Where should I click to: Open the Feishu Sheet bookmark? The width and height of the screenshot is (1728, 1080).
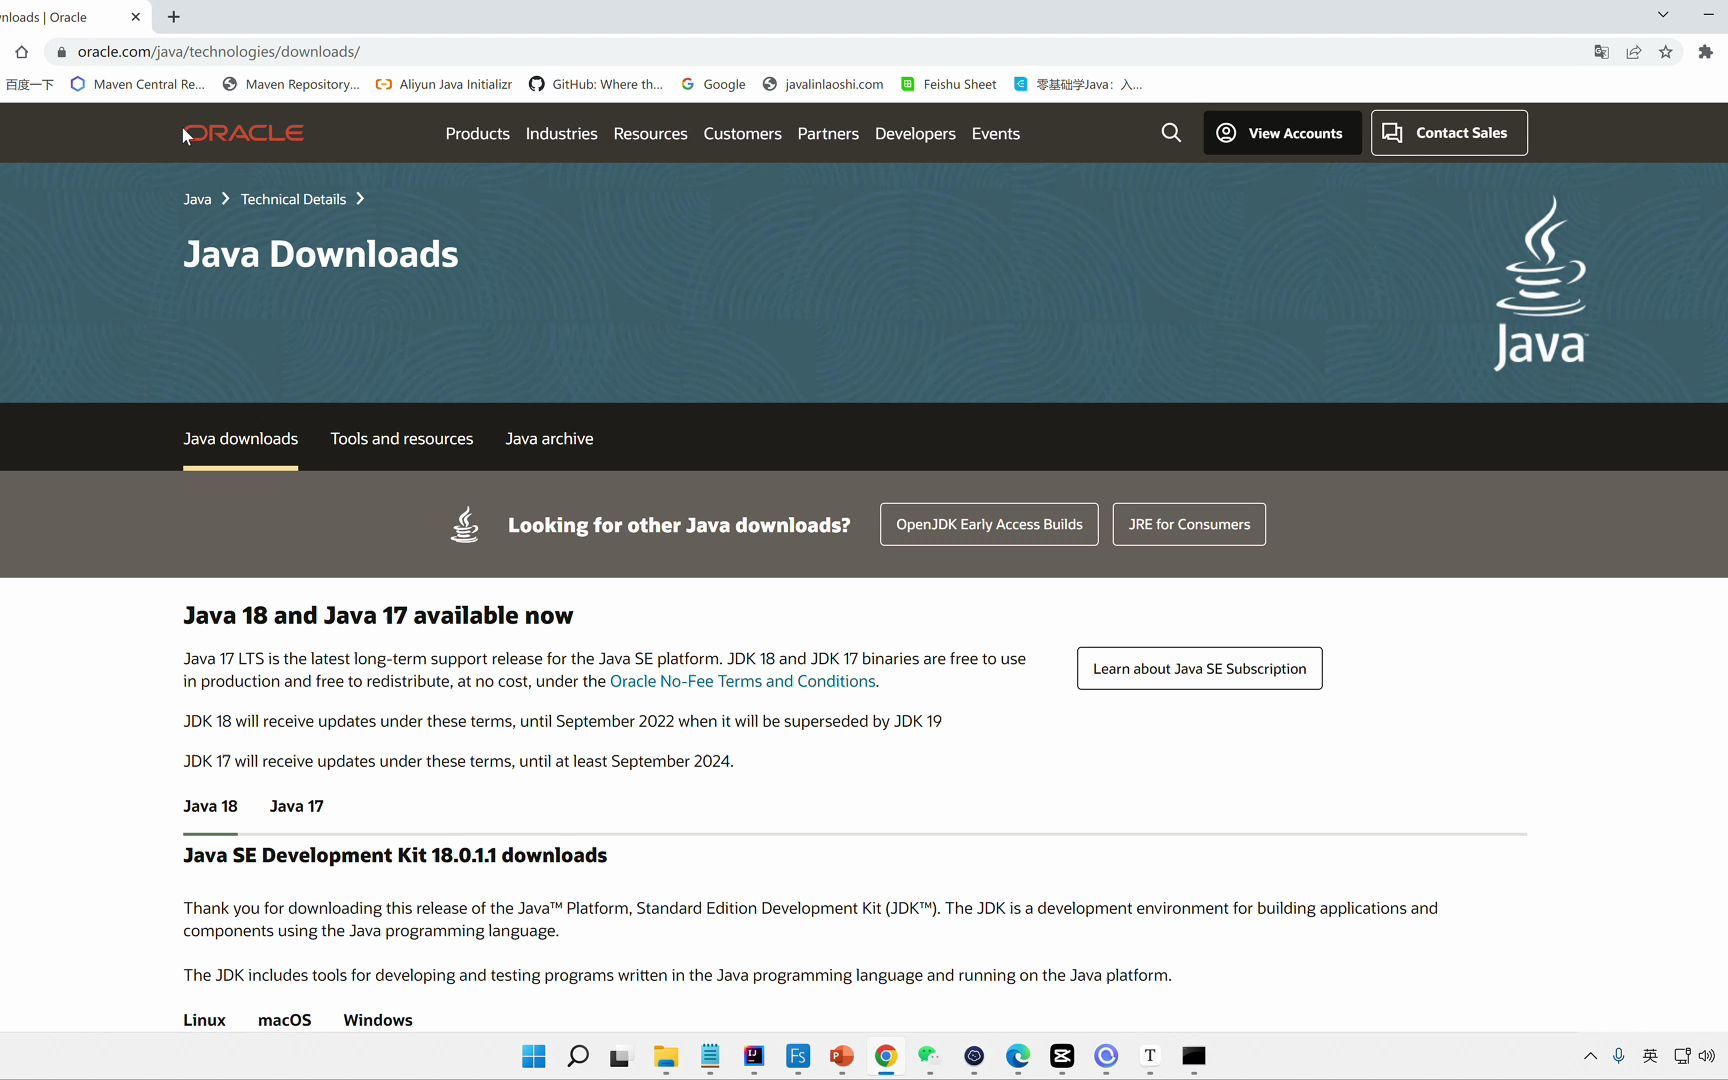(948, 84)
